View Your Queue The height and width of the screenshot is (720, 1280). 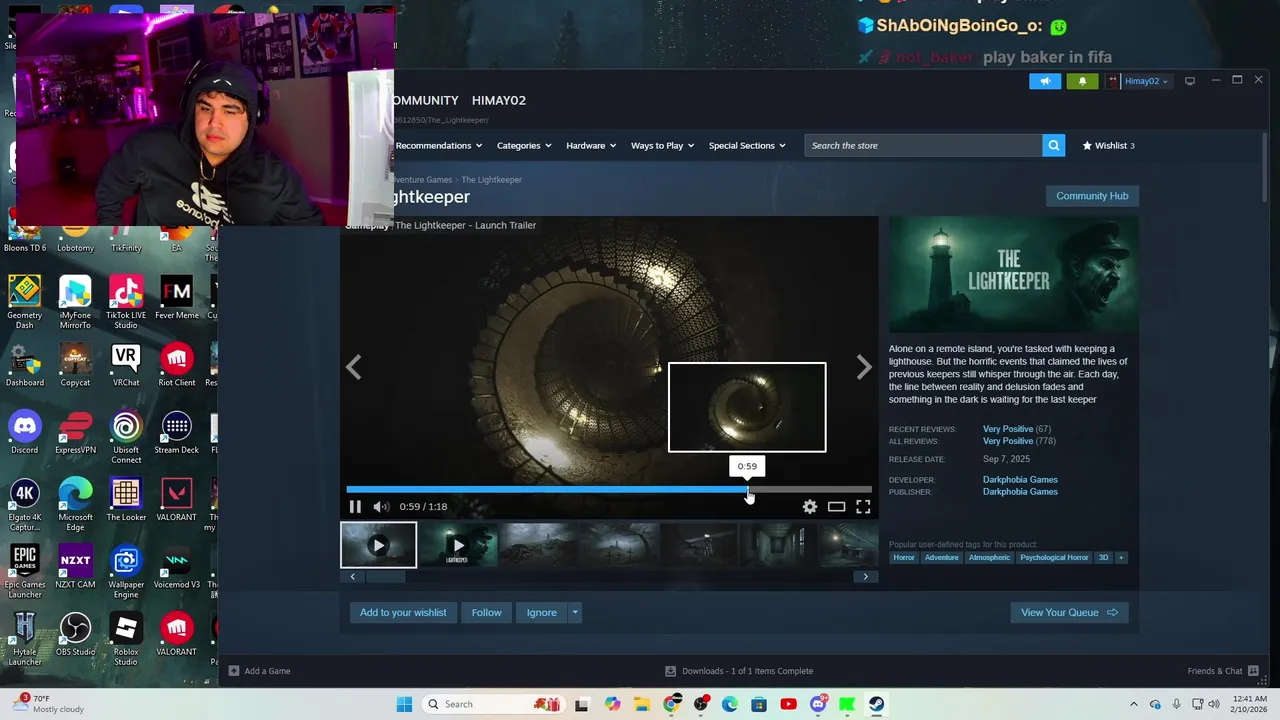(1069, 613)
